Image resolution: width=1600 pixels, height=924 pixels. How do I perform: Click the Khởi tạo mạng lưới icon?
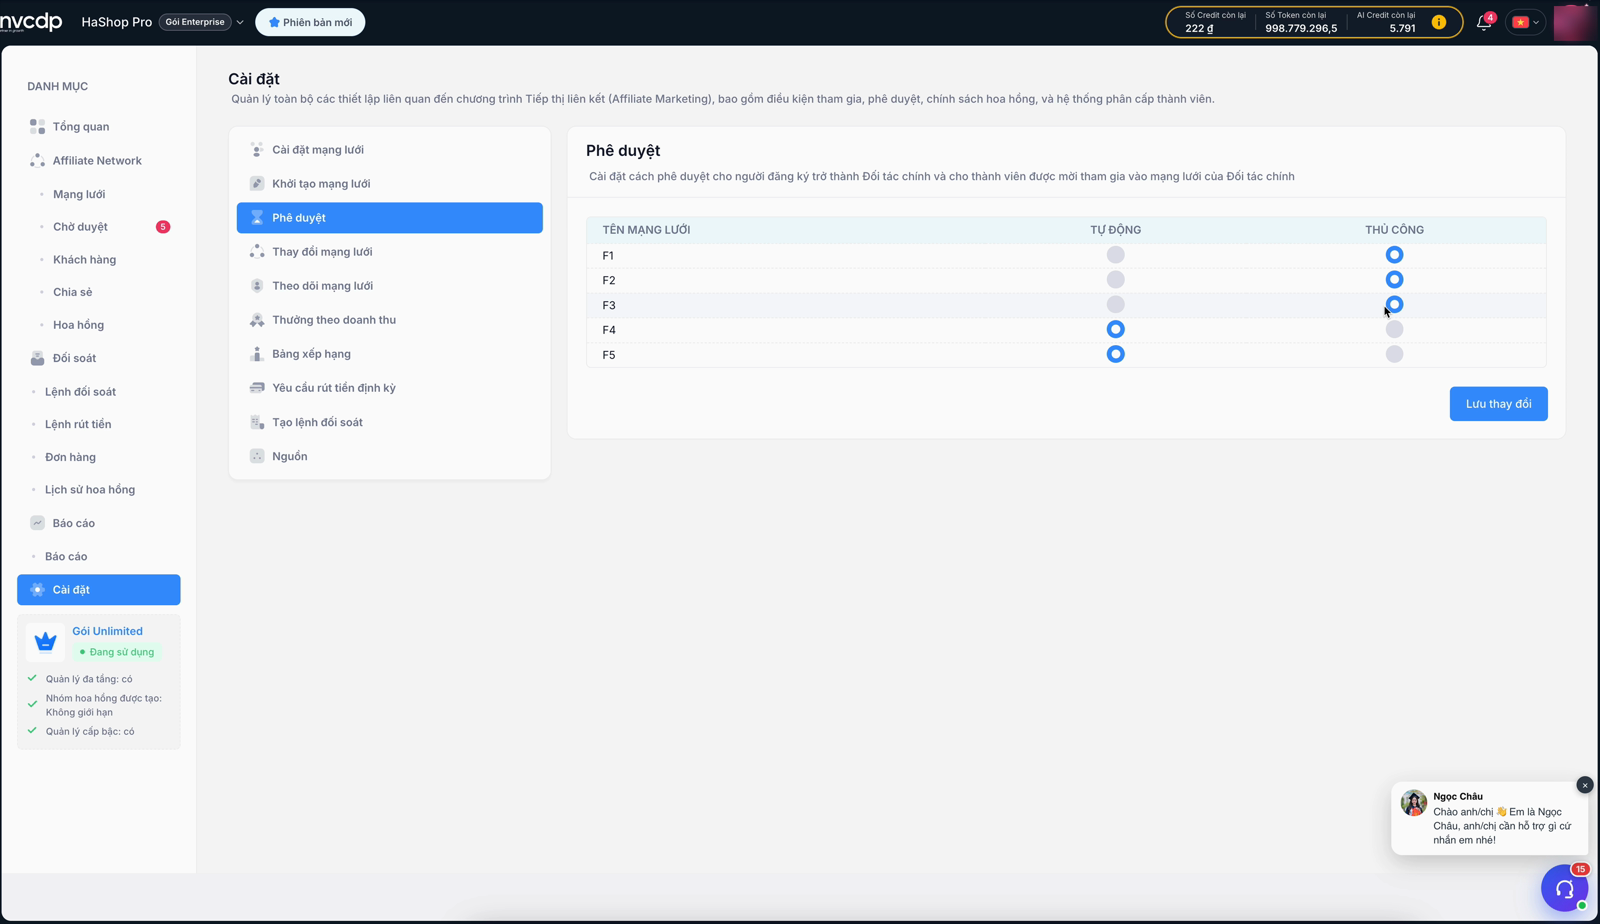(257, 184)
